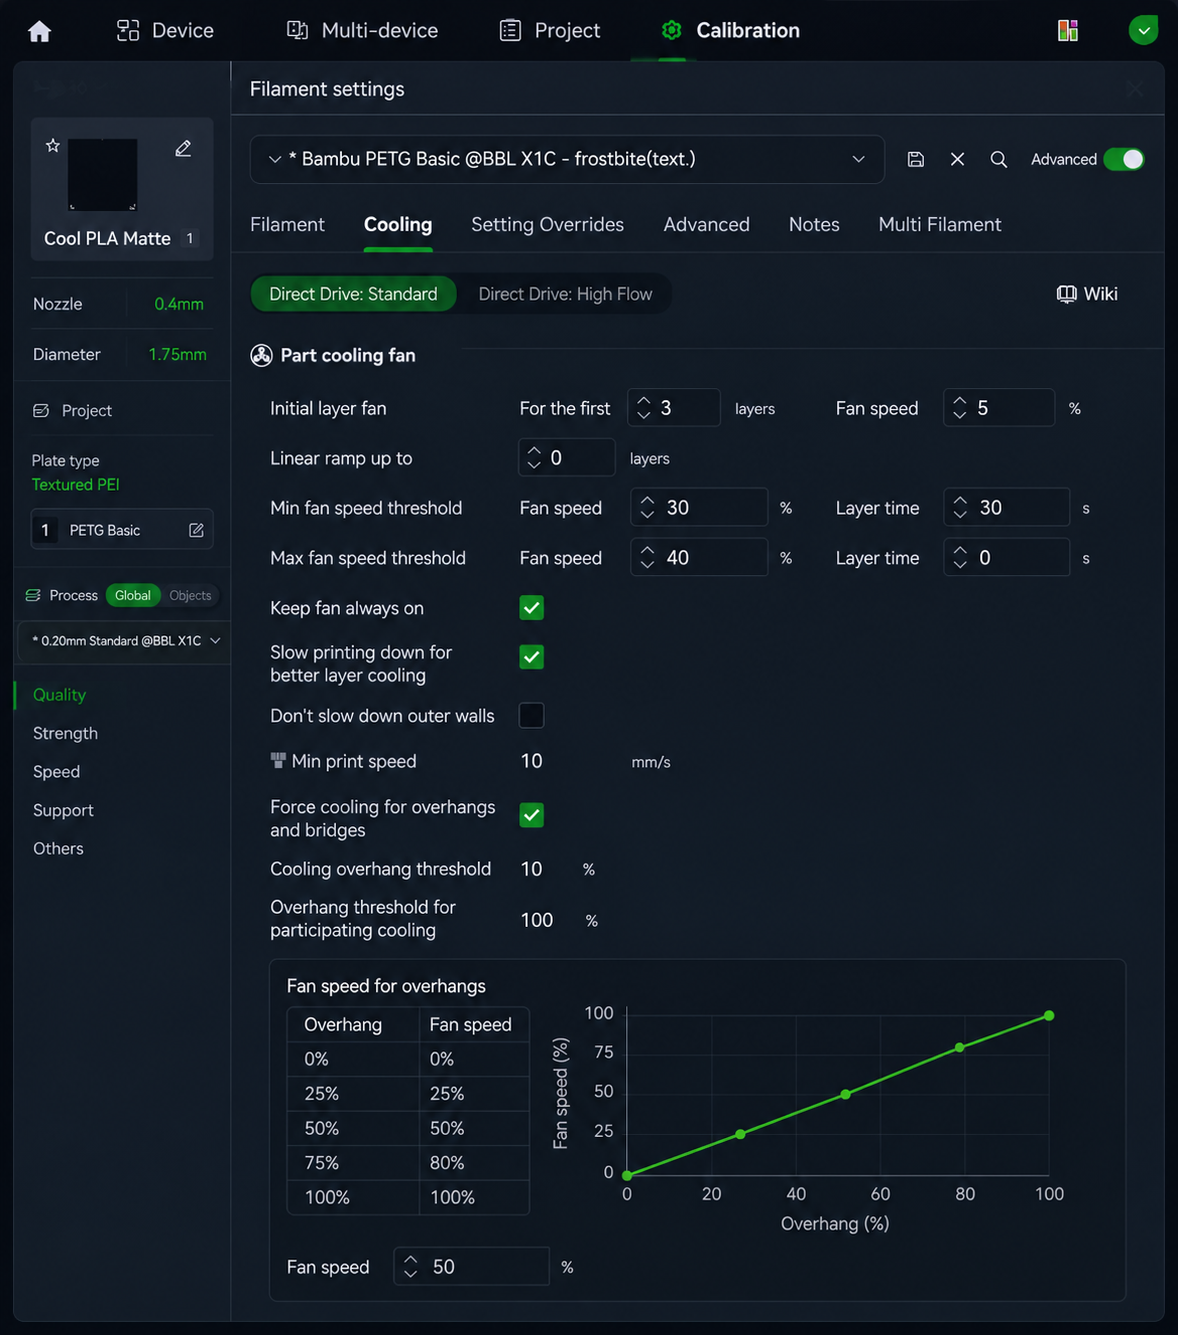Toggle Keep fan always on checkbox
1178x1335 pixels.
pos(532,608)
